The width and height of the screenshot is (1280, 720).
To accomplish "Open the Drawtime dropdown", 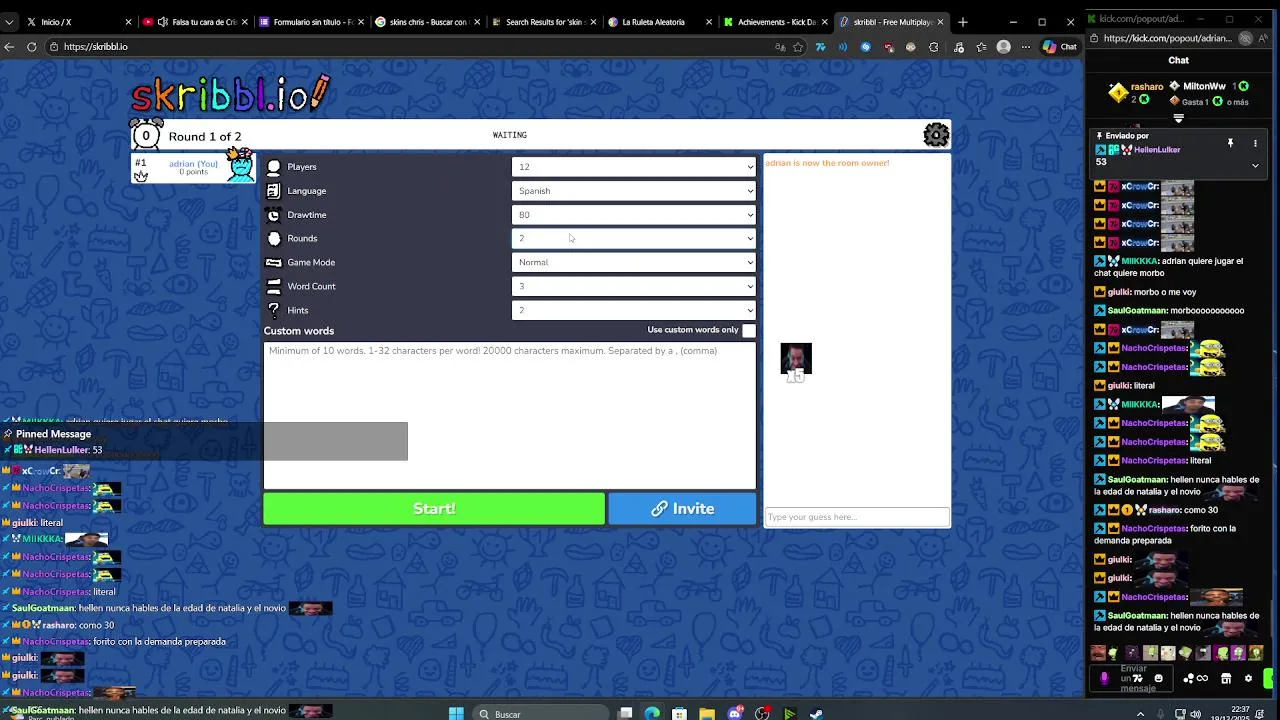I will pos(634,215).
